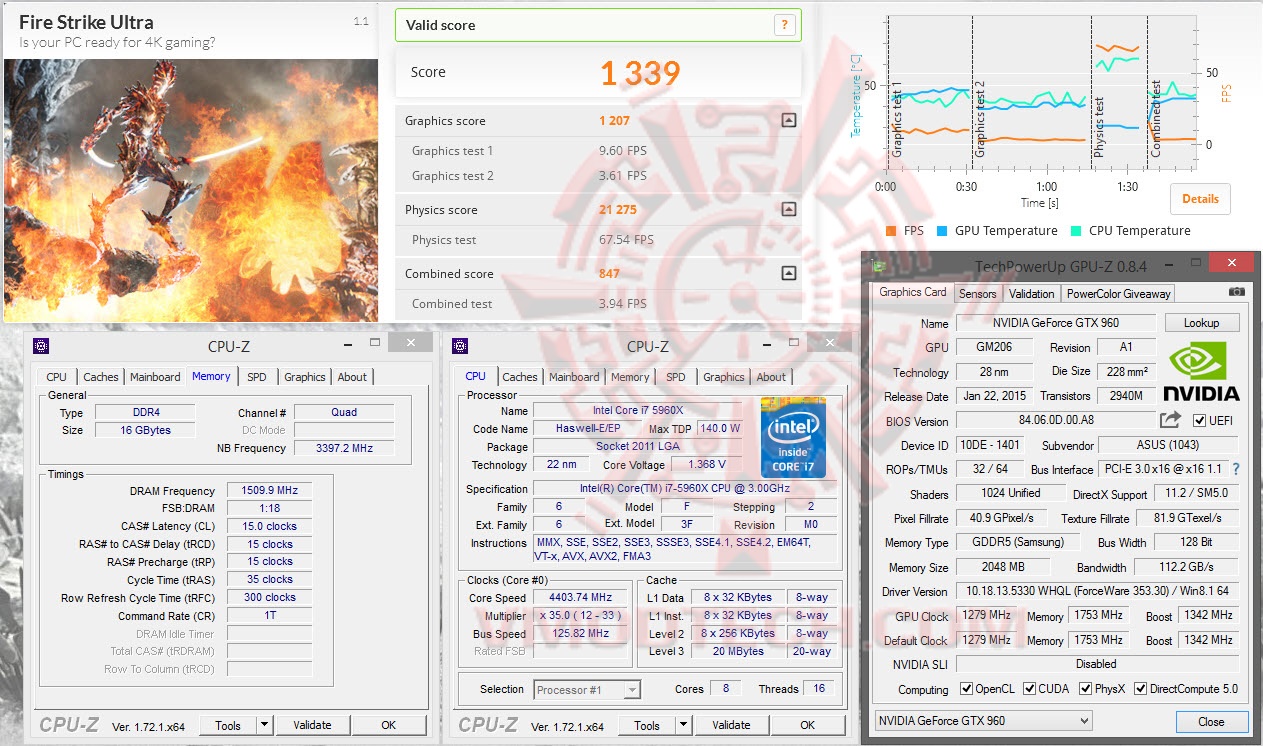
Task: Open the PowerColor Giveaway tab
Action: tap(1118, 294)
